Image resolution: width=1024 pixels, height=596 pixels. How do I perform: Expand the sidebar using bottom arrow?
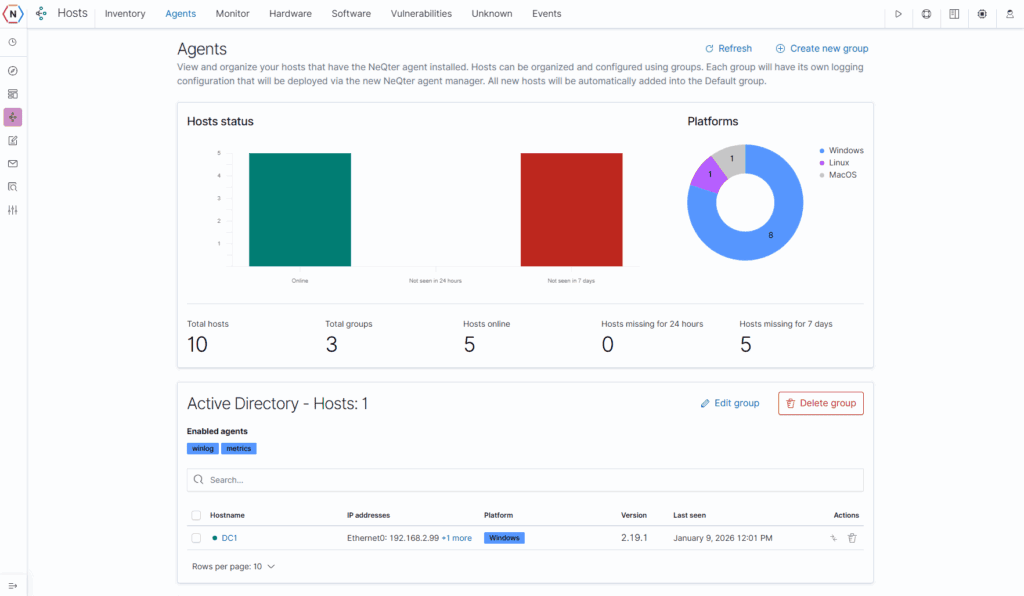click(x=13, y=585)
